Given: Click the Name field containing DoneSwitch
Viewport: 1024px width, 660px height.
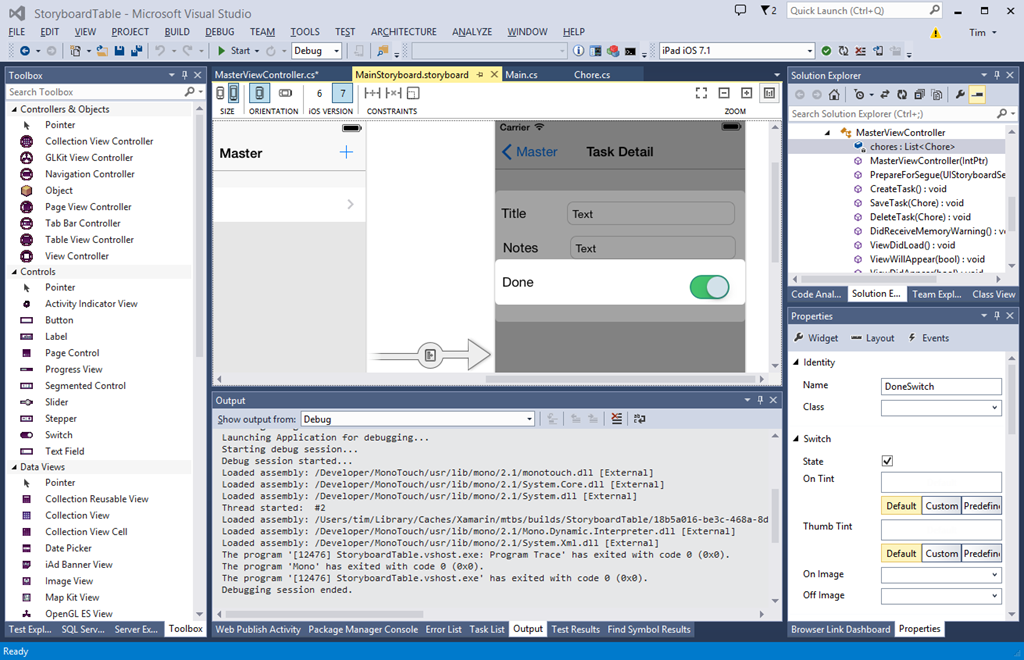Looking at the screenshot, I should (x=941, y=386).
